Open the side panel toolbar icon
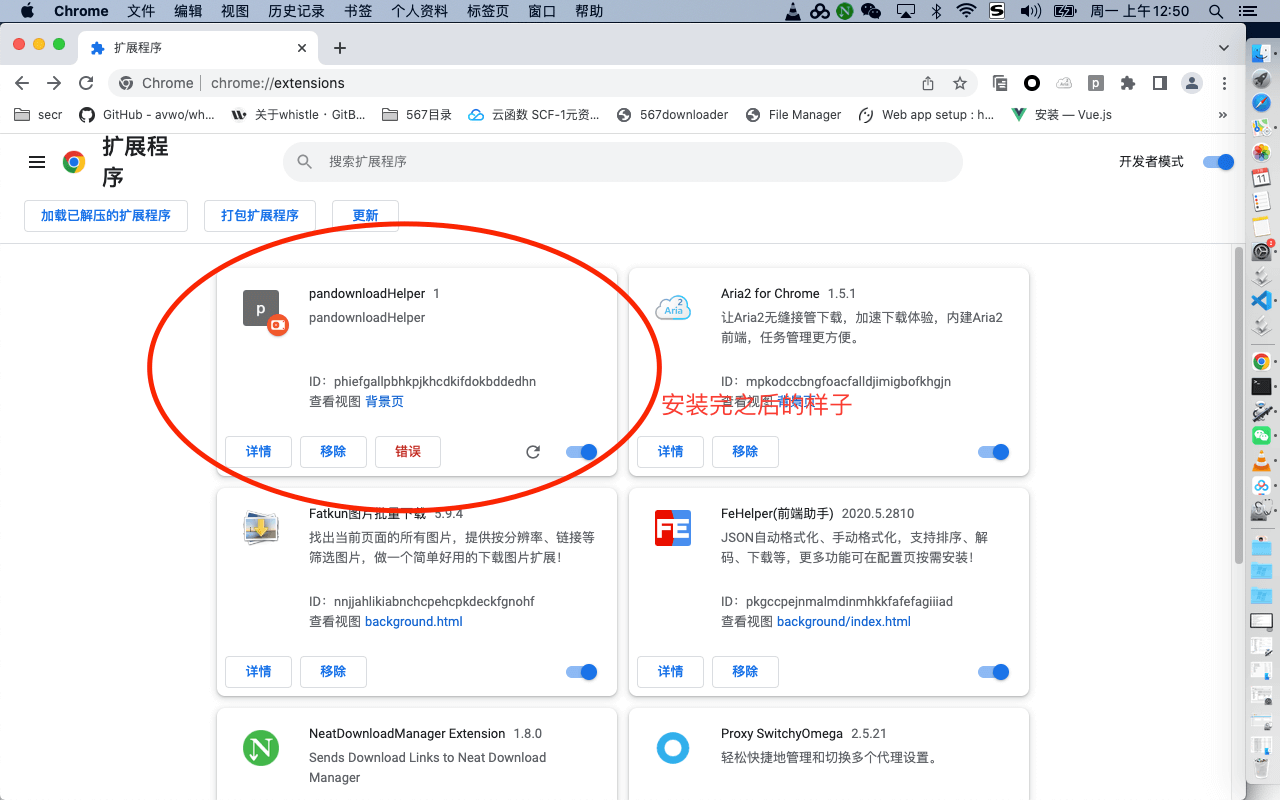Screen dimensions: 1280x800 coord(1159,83)
